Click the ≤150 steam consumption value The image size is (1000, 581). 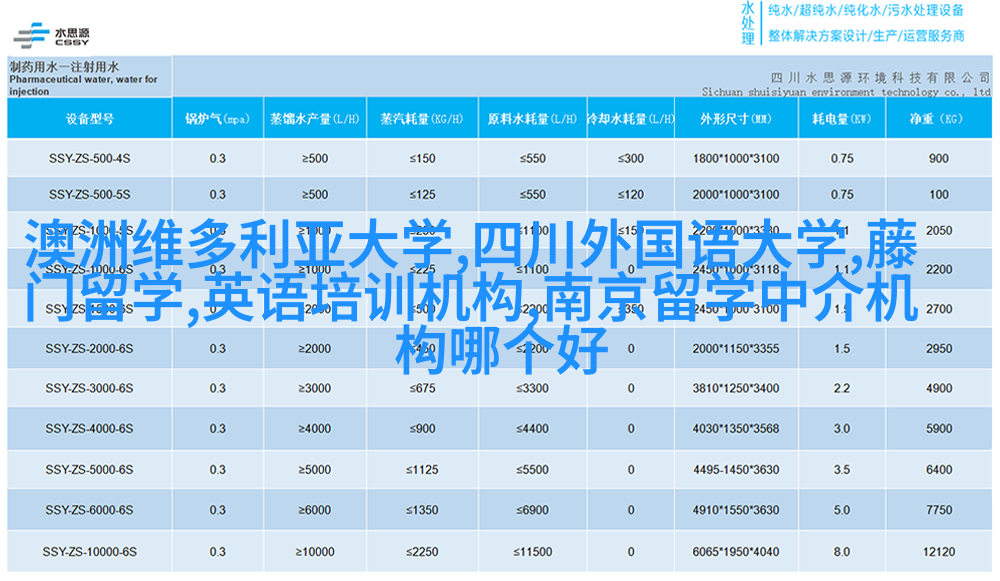(x=422, y=158)
